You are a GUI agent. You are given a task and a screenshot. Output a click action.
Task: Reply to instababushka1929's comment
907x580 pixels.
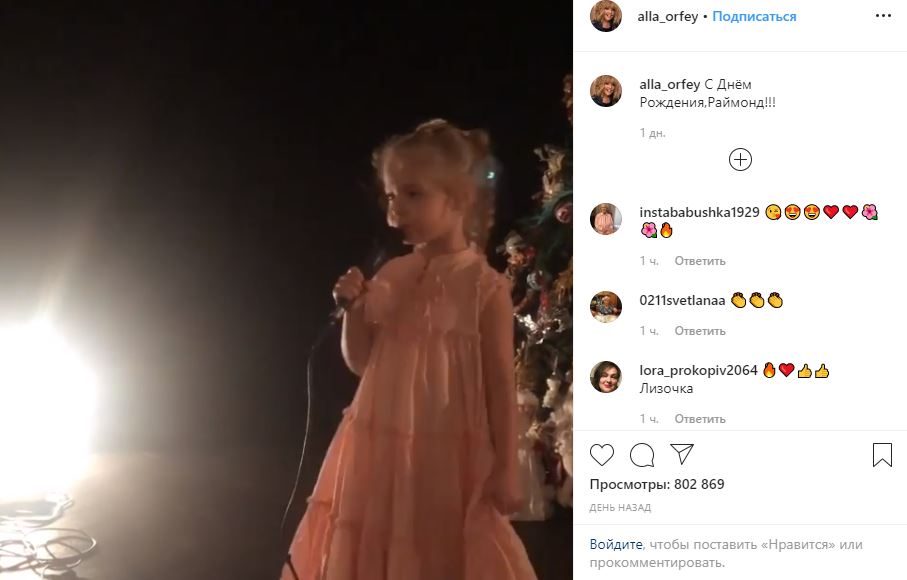tap(700, 261)
